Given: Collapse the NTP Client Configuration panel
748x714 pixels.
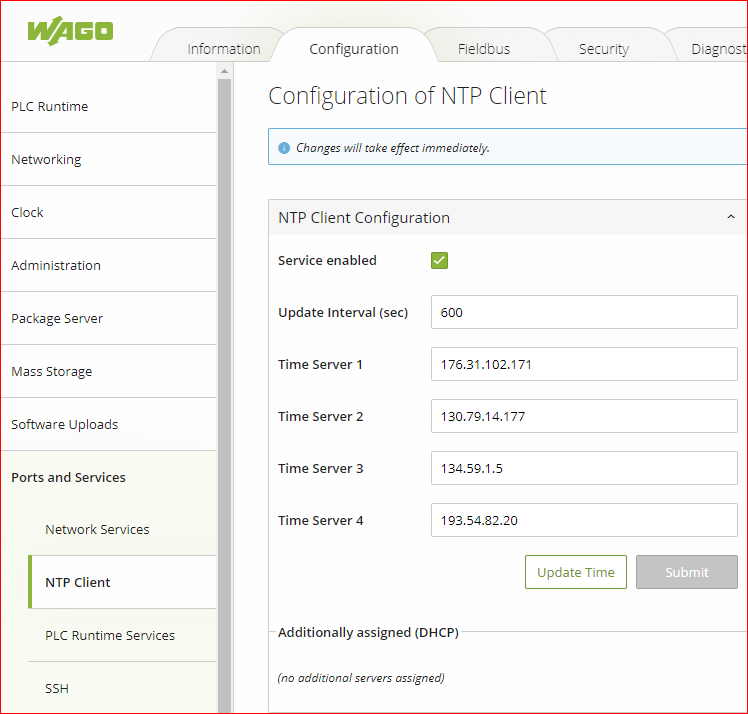Looking at the screenshot, I should 730,217.
